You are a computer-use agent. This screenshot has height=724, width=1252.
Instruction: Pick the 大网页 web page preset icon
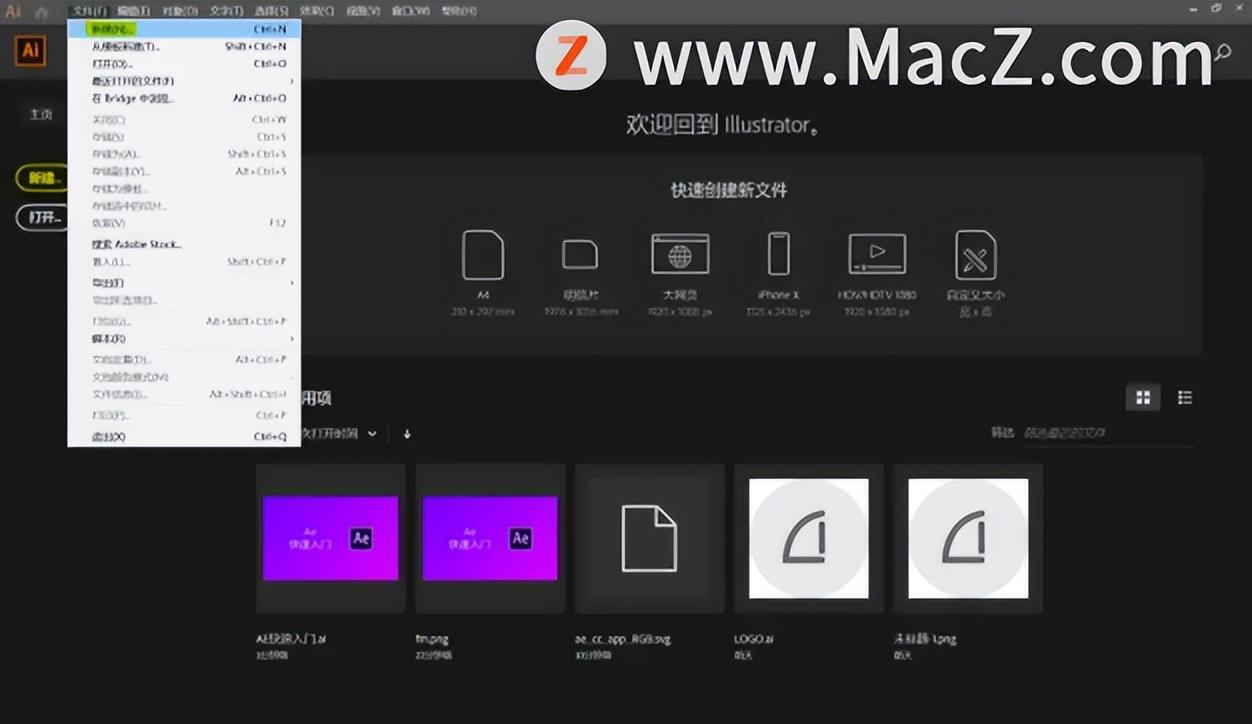[680, 255]
